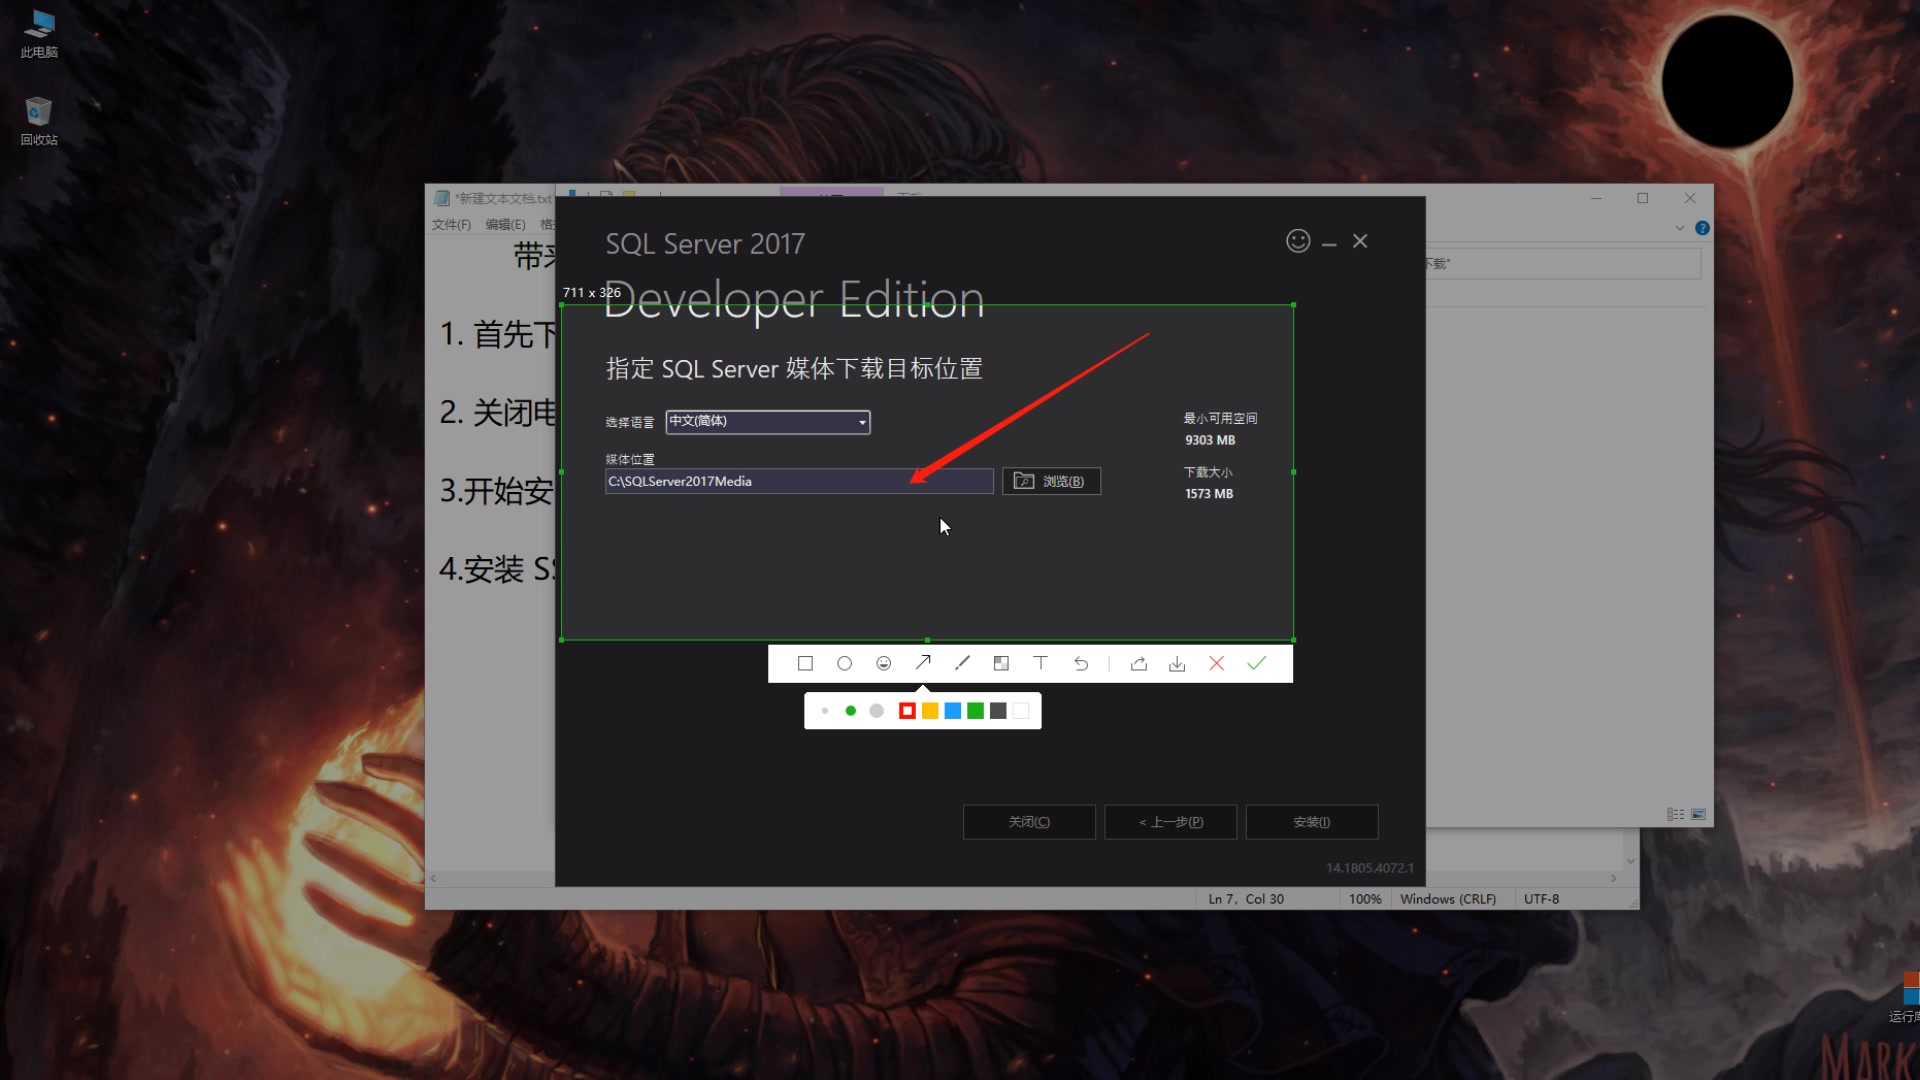This screenshot has width=1920, height=1080.
Task: Pick the green color swatch
Action: click(x=975, y=711)
